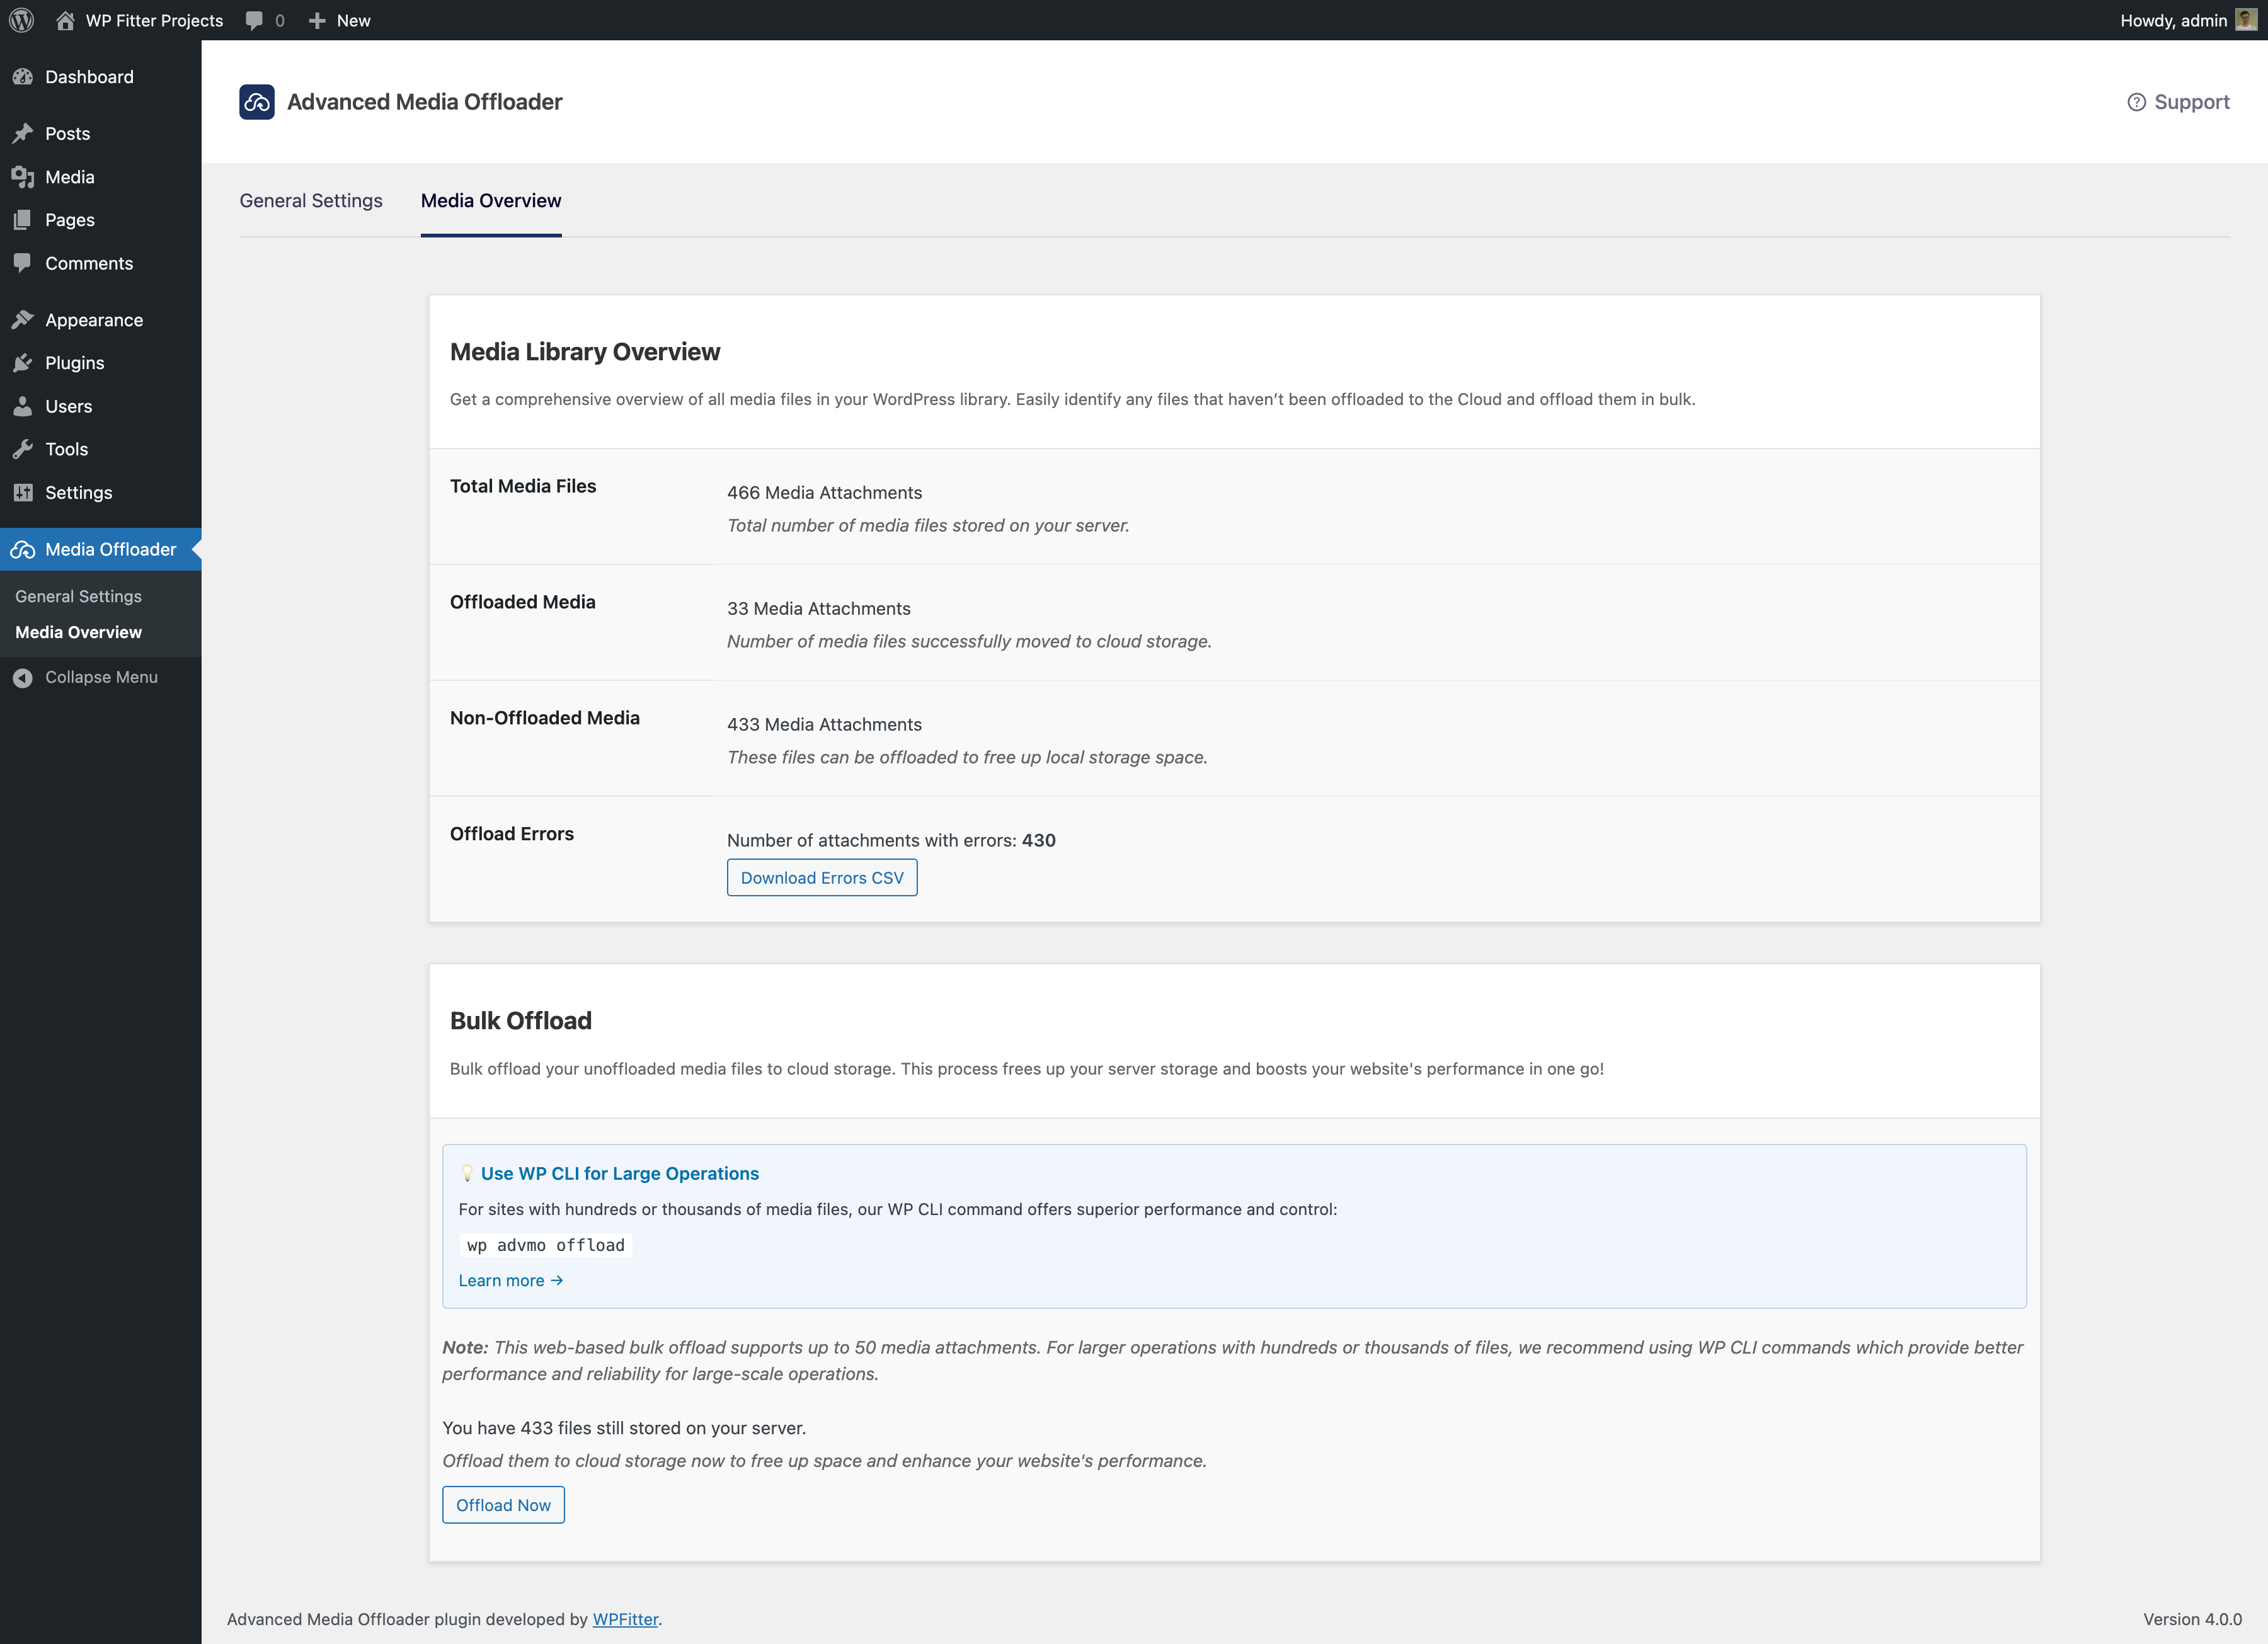The image size is (2268, 1644).
Task: Click the Media Library Overview heading
Action: (584, 352)
